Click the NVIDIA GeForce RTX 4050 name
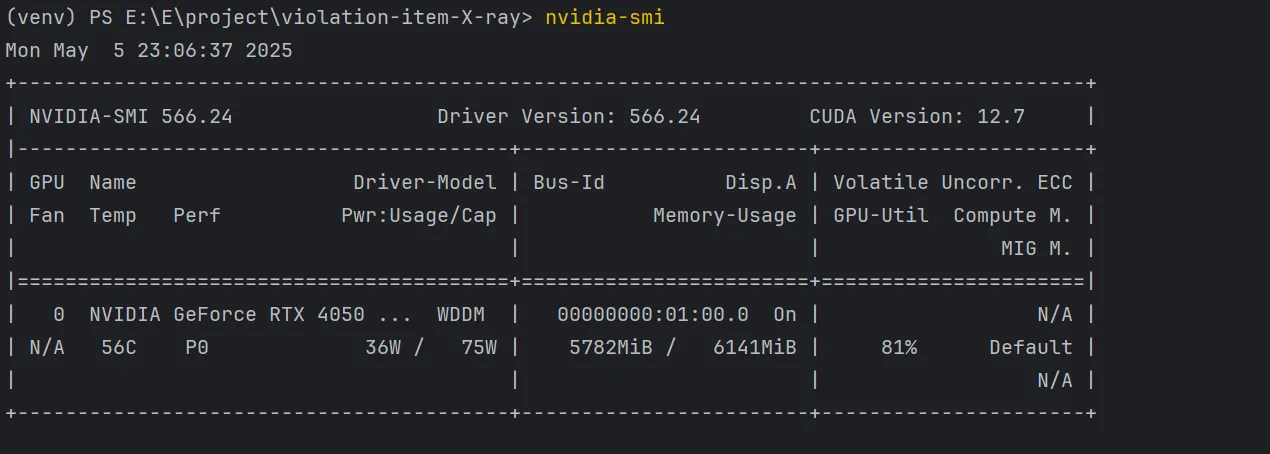 click(250, 314)
